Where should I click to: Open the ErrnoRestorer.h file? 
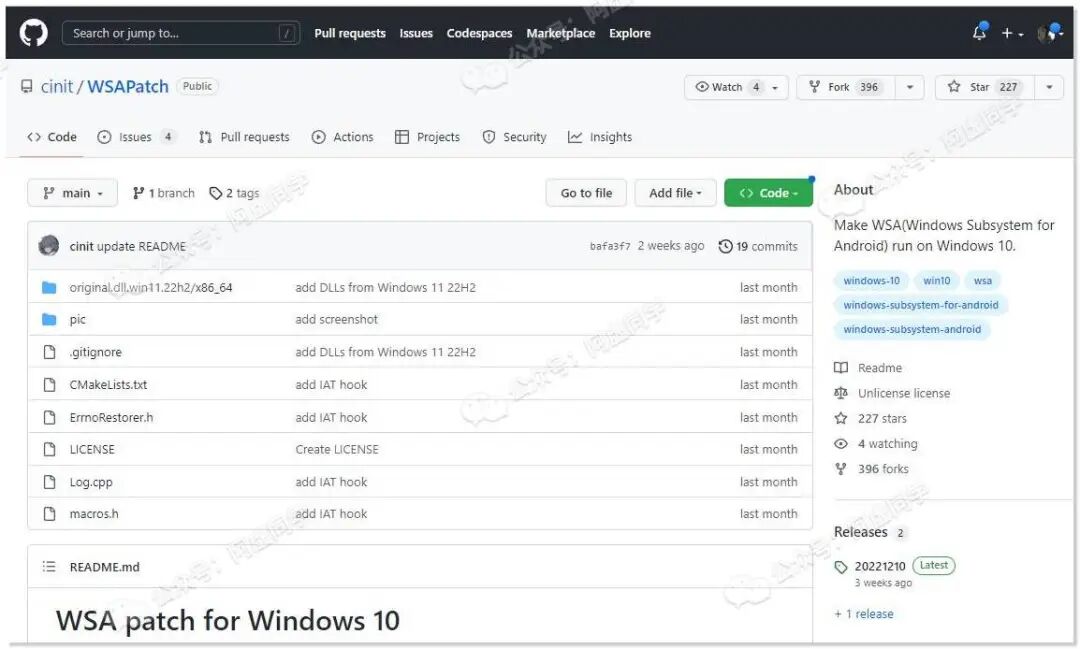111,417
